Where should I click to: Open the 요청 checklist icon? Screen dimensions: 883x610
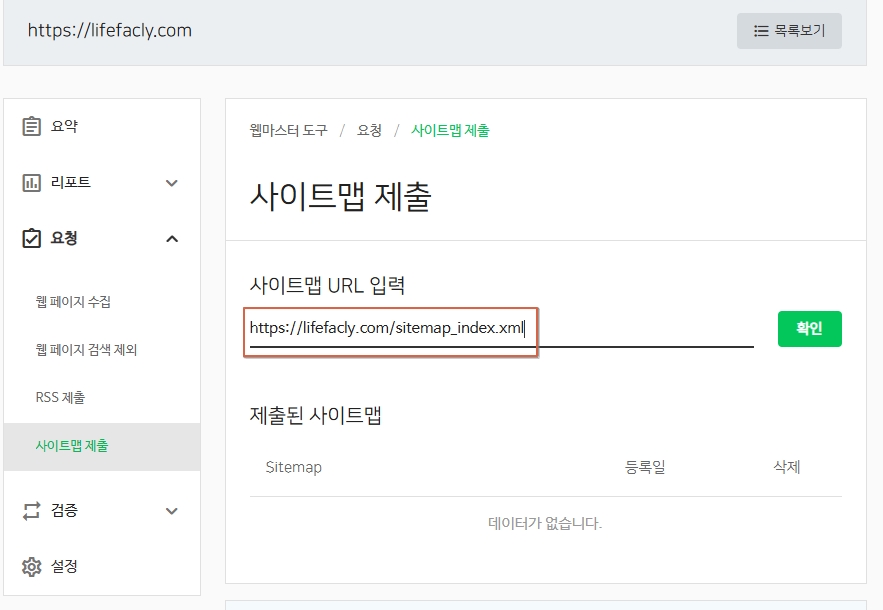pyautogui.click(x=29, y=238)
